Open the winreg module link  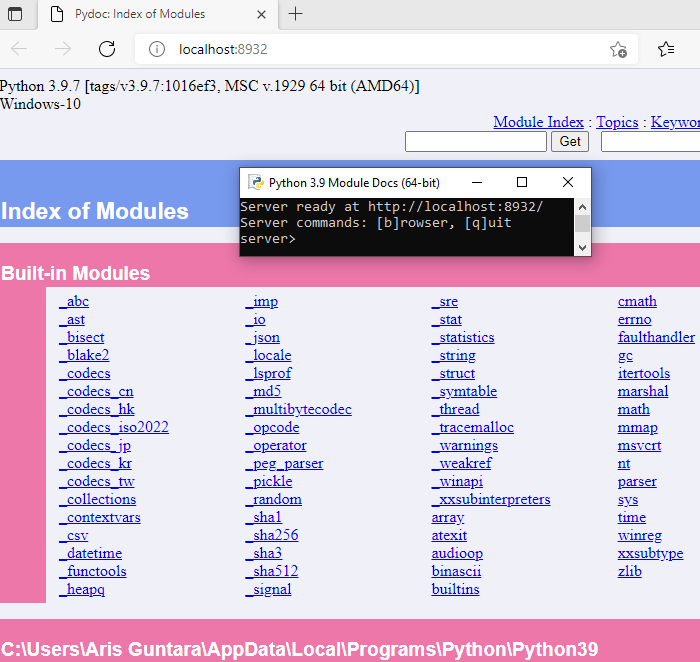click(640, 535)
